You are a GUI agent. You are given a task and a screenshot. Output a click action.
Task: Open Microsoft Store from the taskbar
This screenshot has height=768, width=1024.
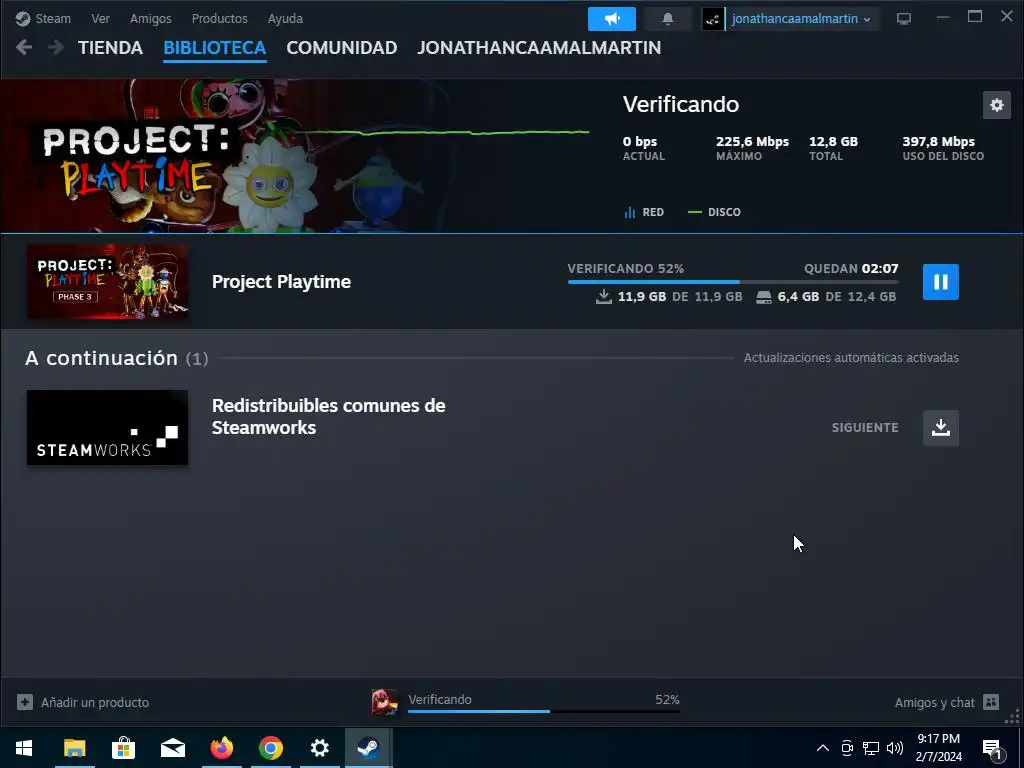(123, 748)
